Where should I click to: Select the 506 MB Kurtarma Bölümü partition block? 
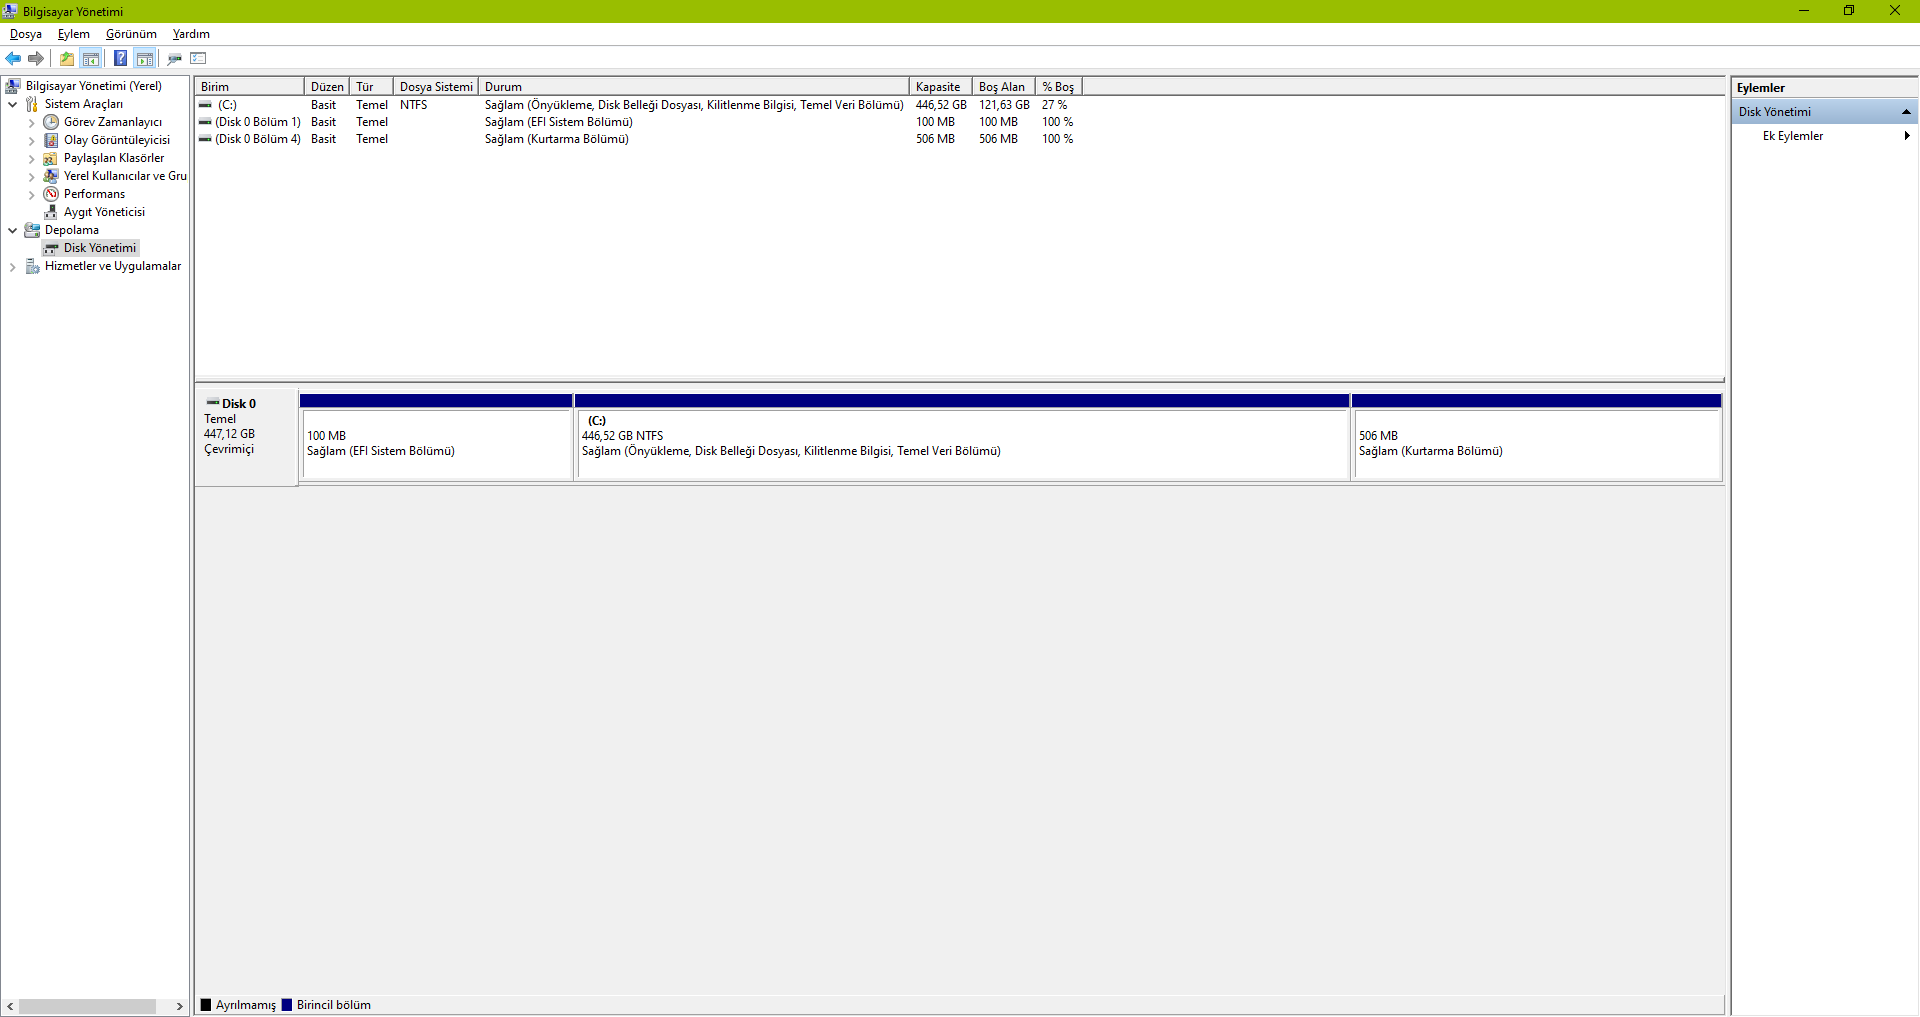(x=1537, y=437)
